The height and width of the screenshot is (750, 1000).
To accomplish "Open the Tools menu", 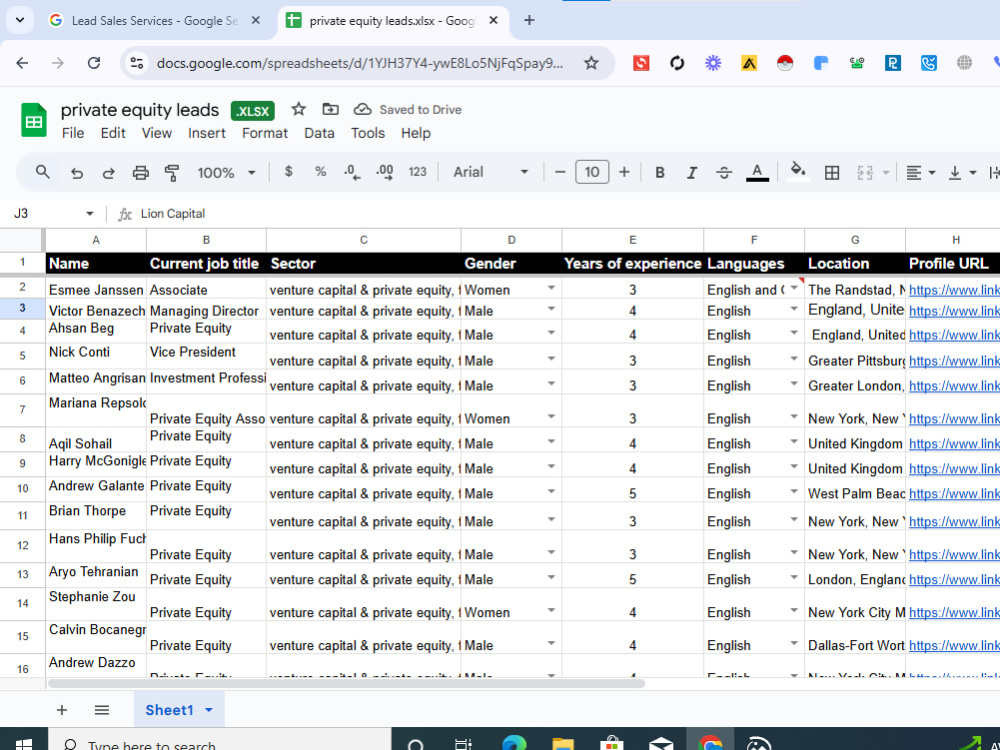I will 368,133.
